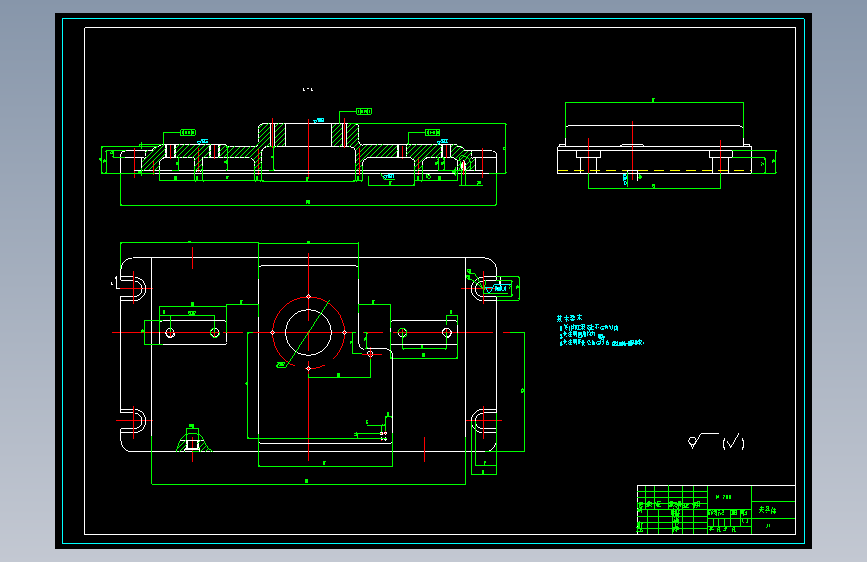The height and width of the screenshot is (562, 867).
Task: Select the part name in the title block
Action: click(x=767, y=510)
